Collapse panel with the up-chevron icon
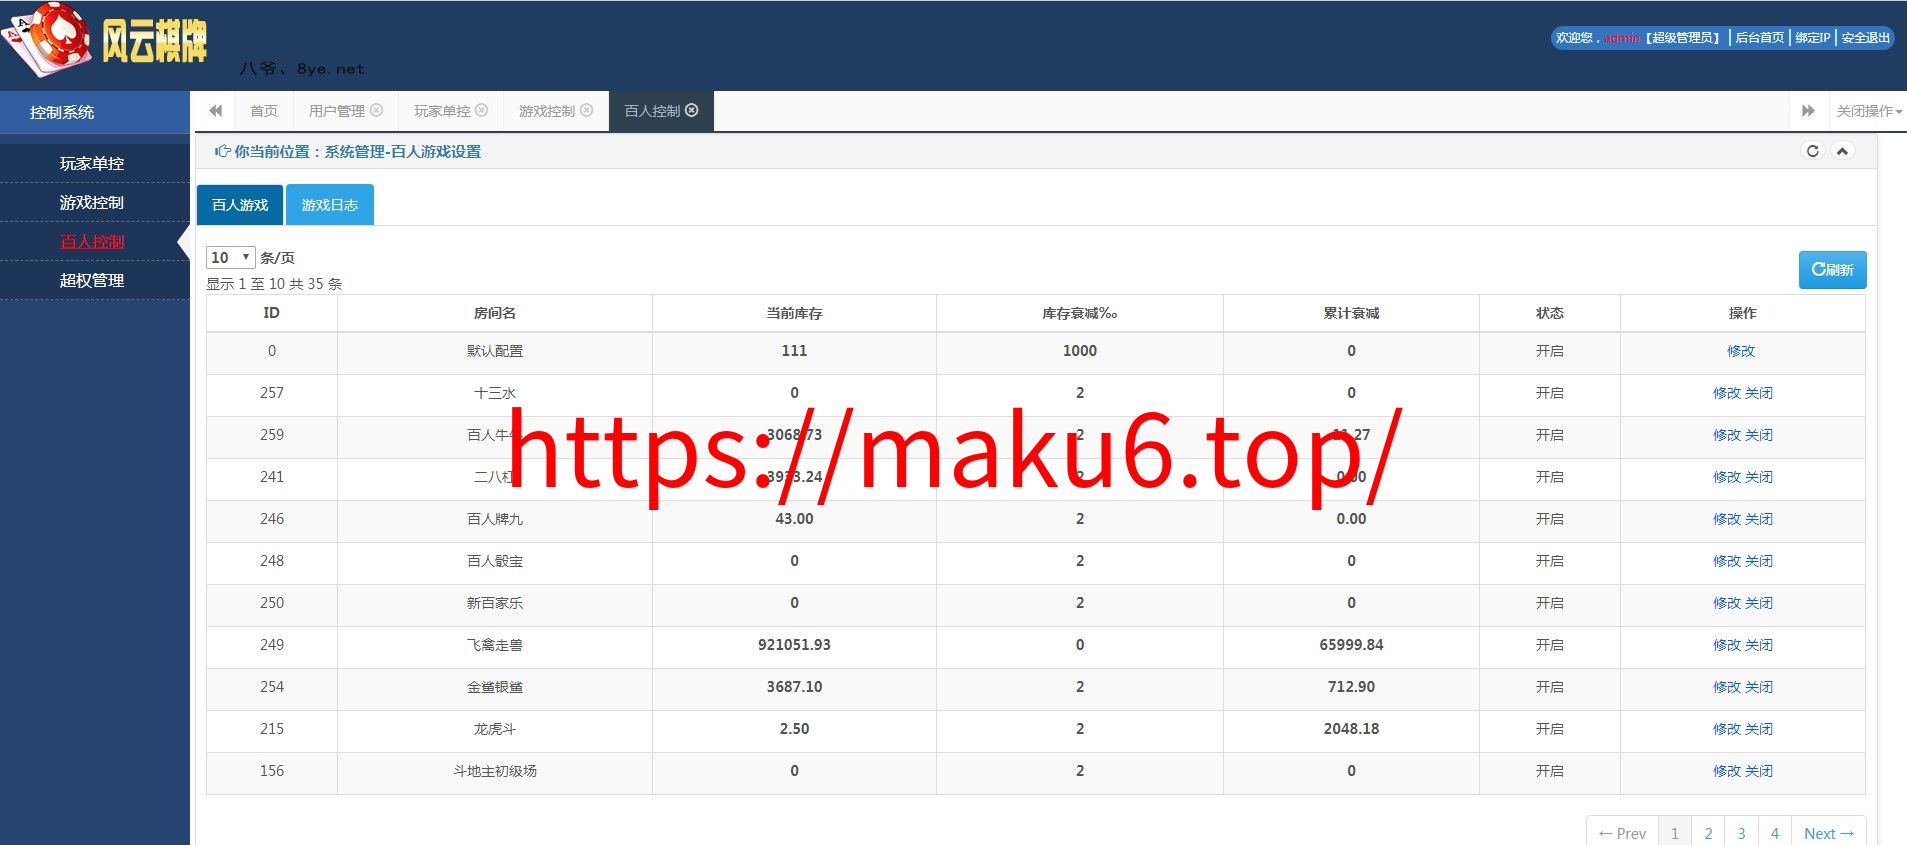Screen dimensions: 1907x845 coord(1842,151)
